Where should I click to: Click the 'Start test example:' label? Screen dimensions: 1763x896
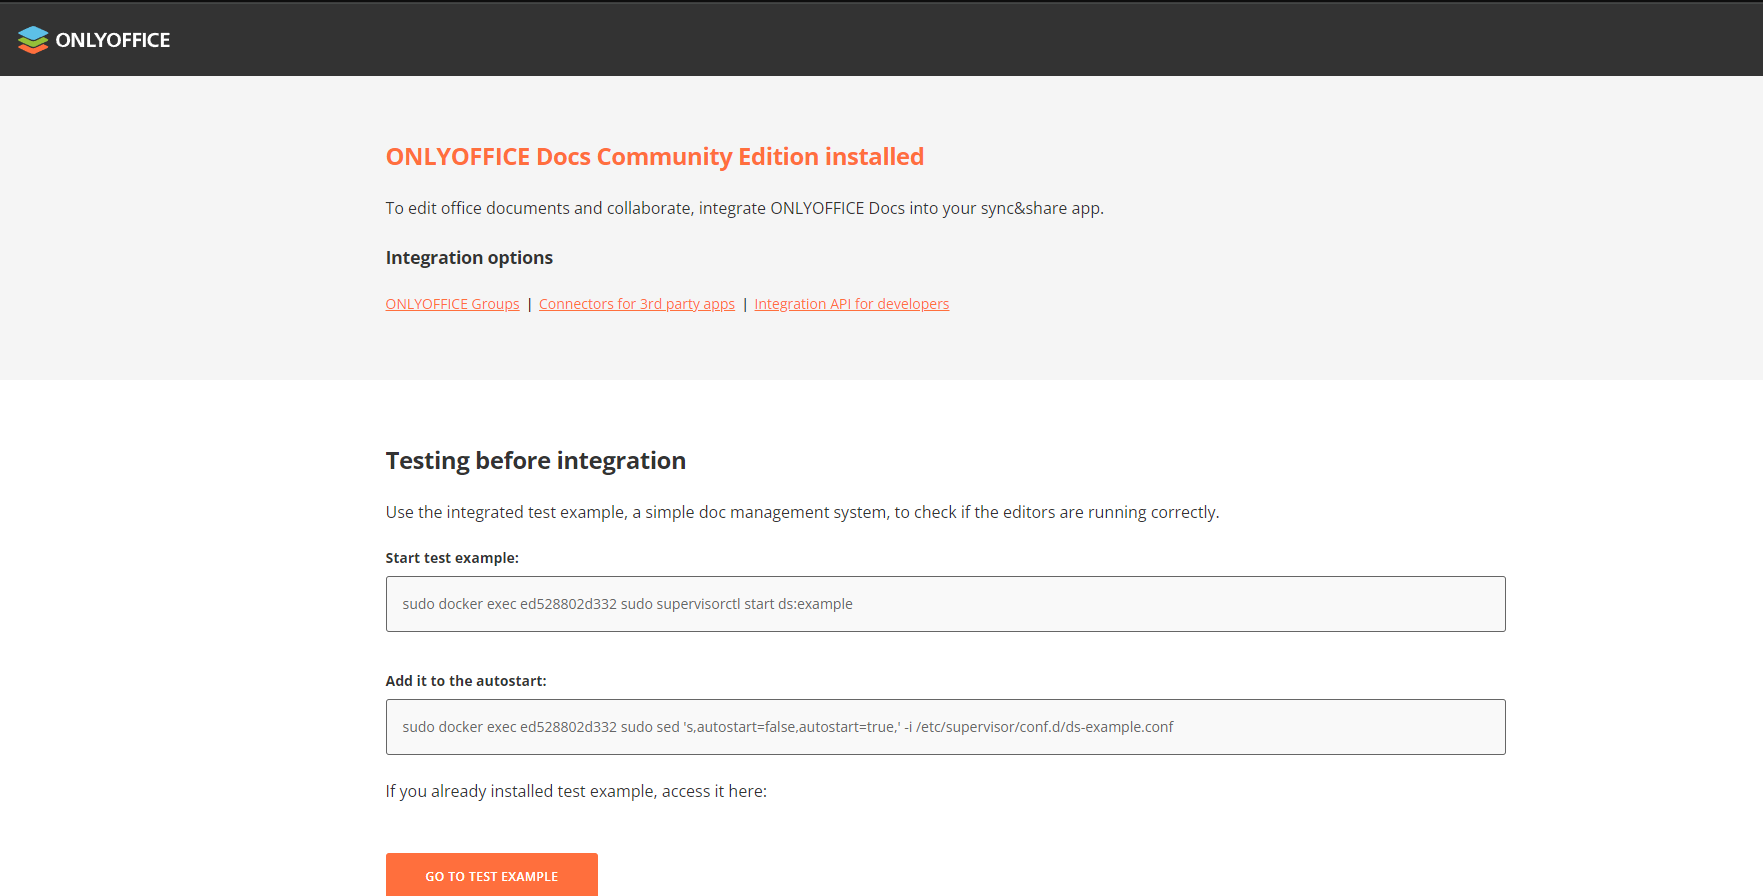(452, 558)
